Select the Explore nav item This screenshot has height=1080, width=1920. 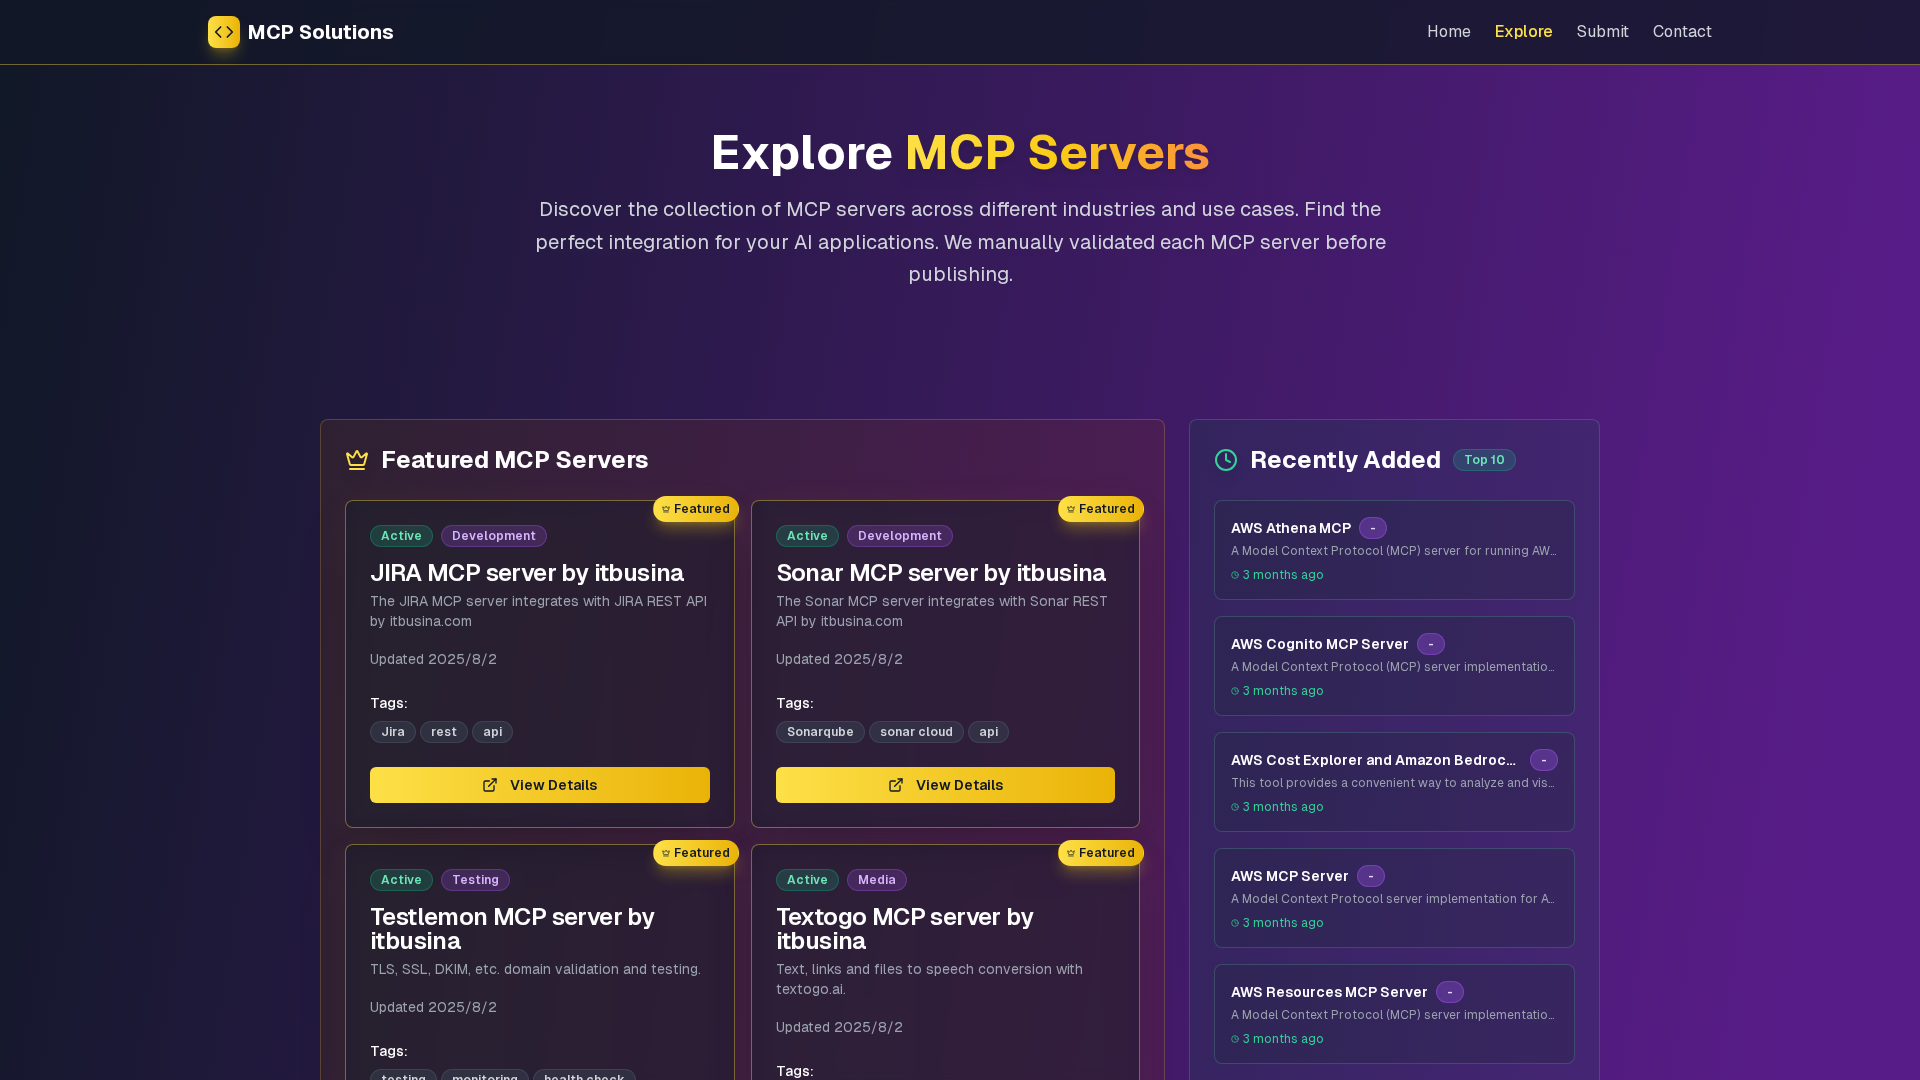pos(1523,32)
